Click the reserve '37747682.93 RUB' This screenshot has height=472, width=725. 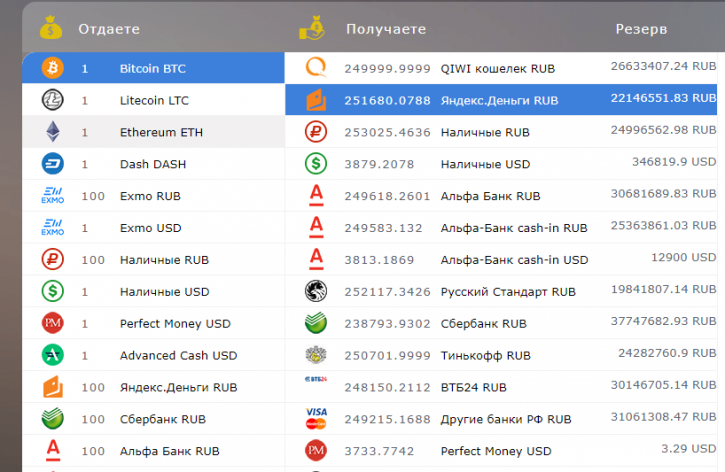tap(664, 321)
